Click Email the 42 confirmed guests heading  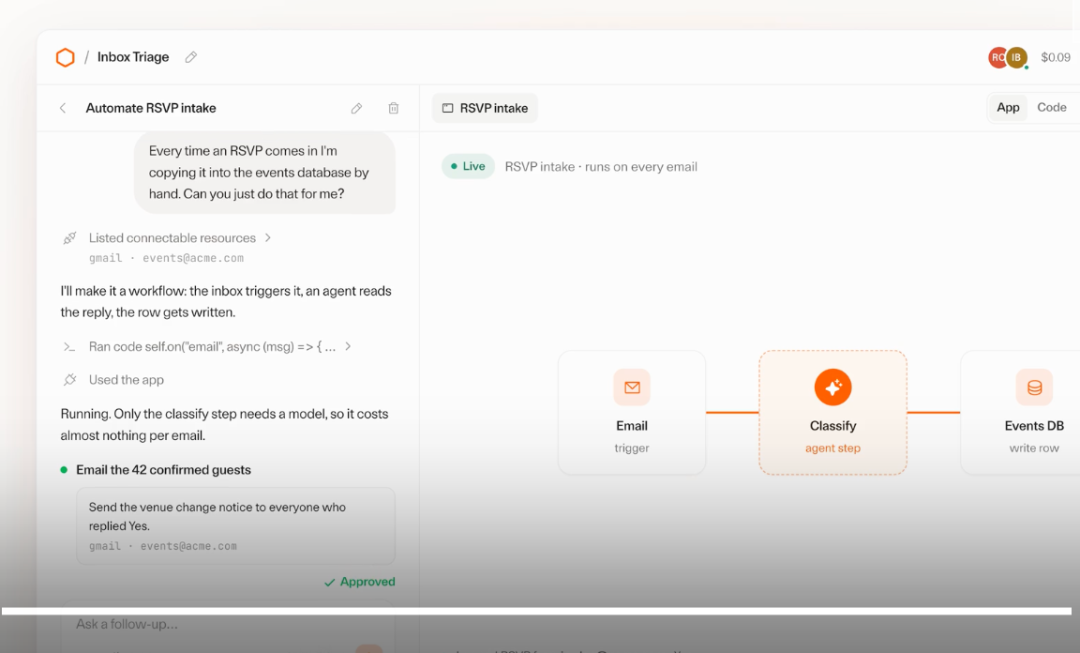pos(163,470)
